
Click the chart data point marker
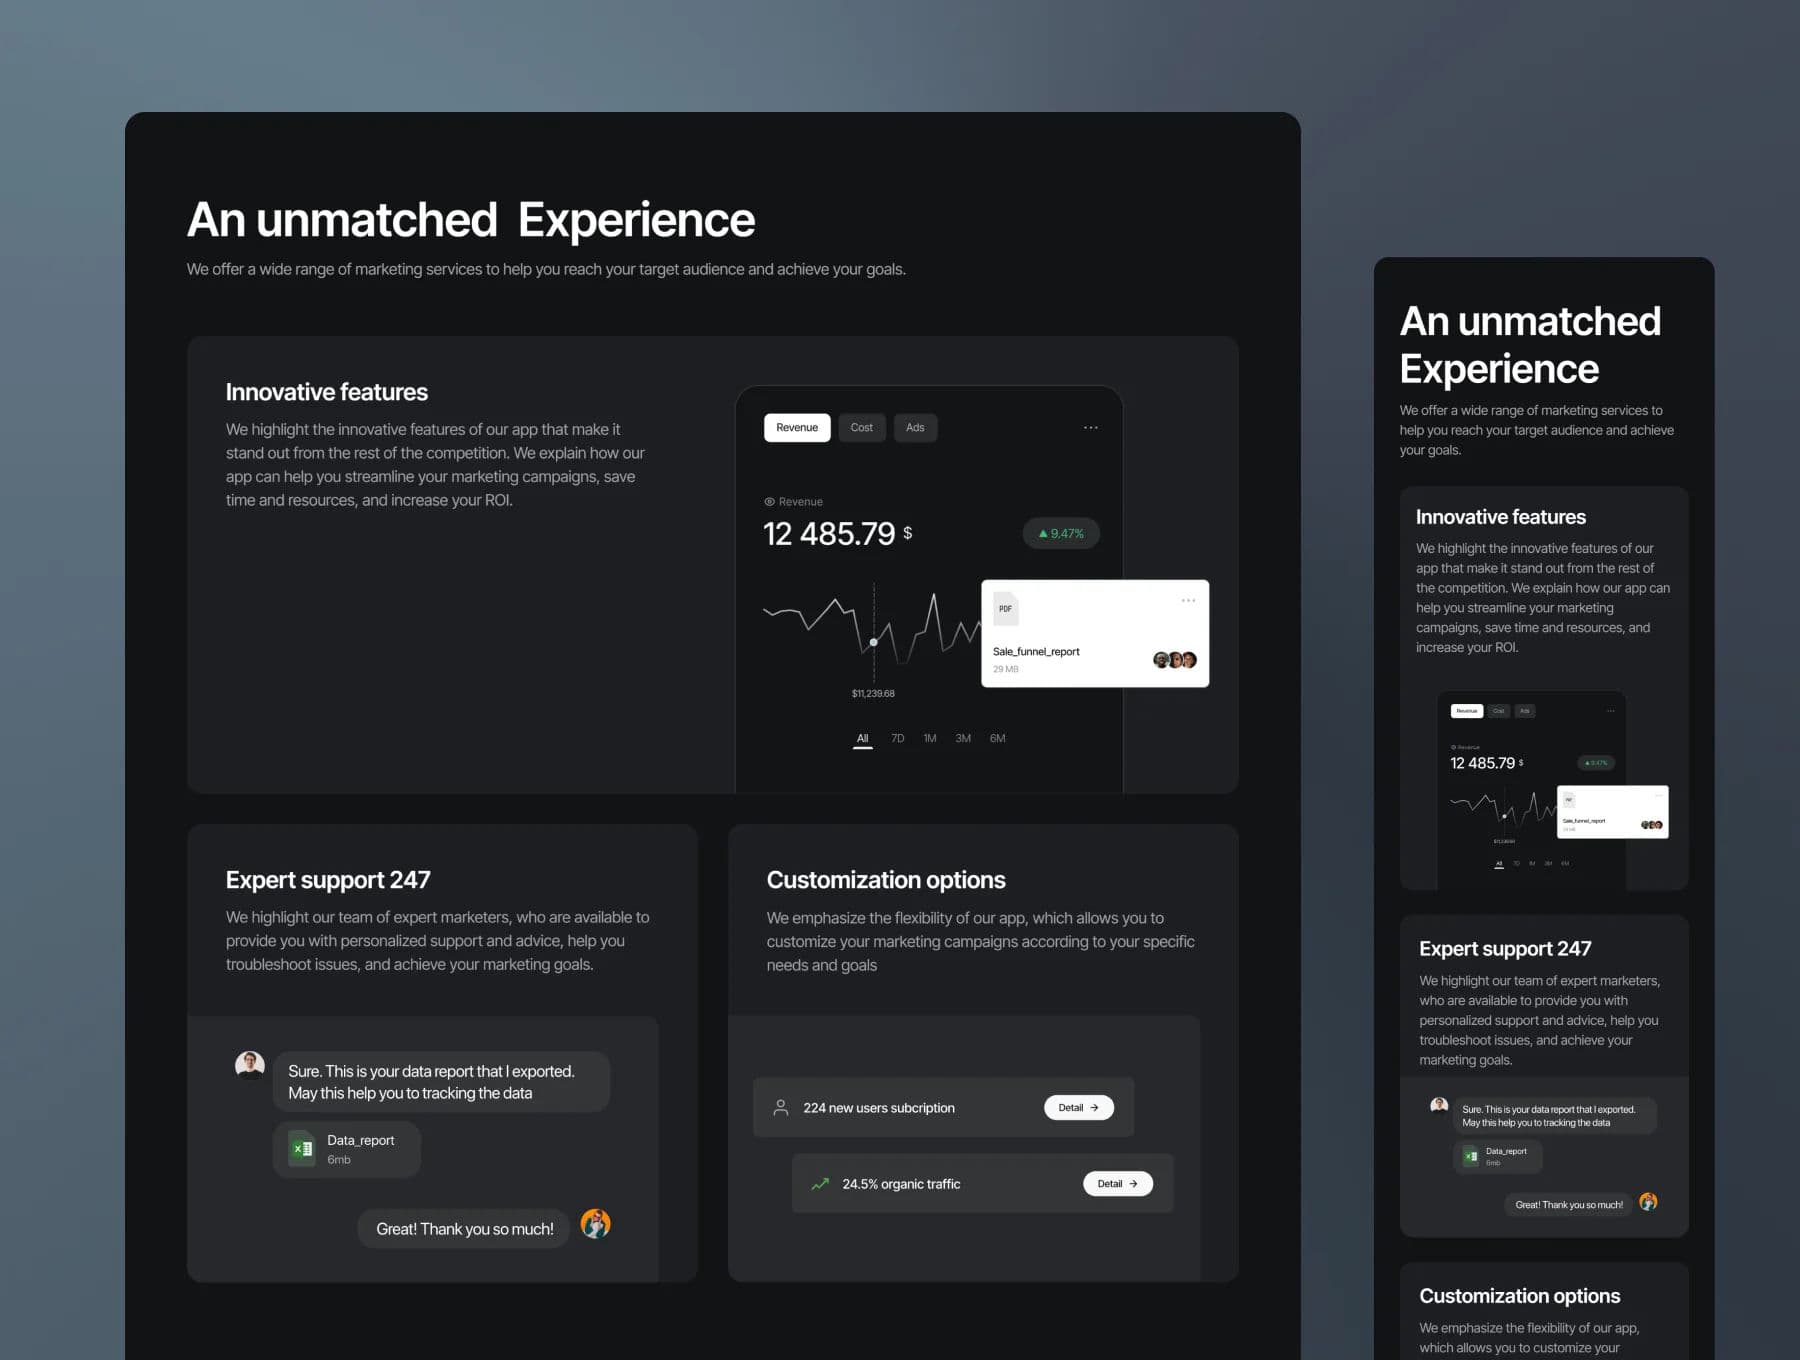pyautogui.click(x=874, y=642)
